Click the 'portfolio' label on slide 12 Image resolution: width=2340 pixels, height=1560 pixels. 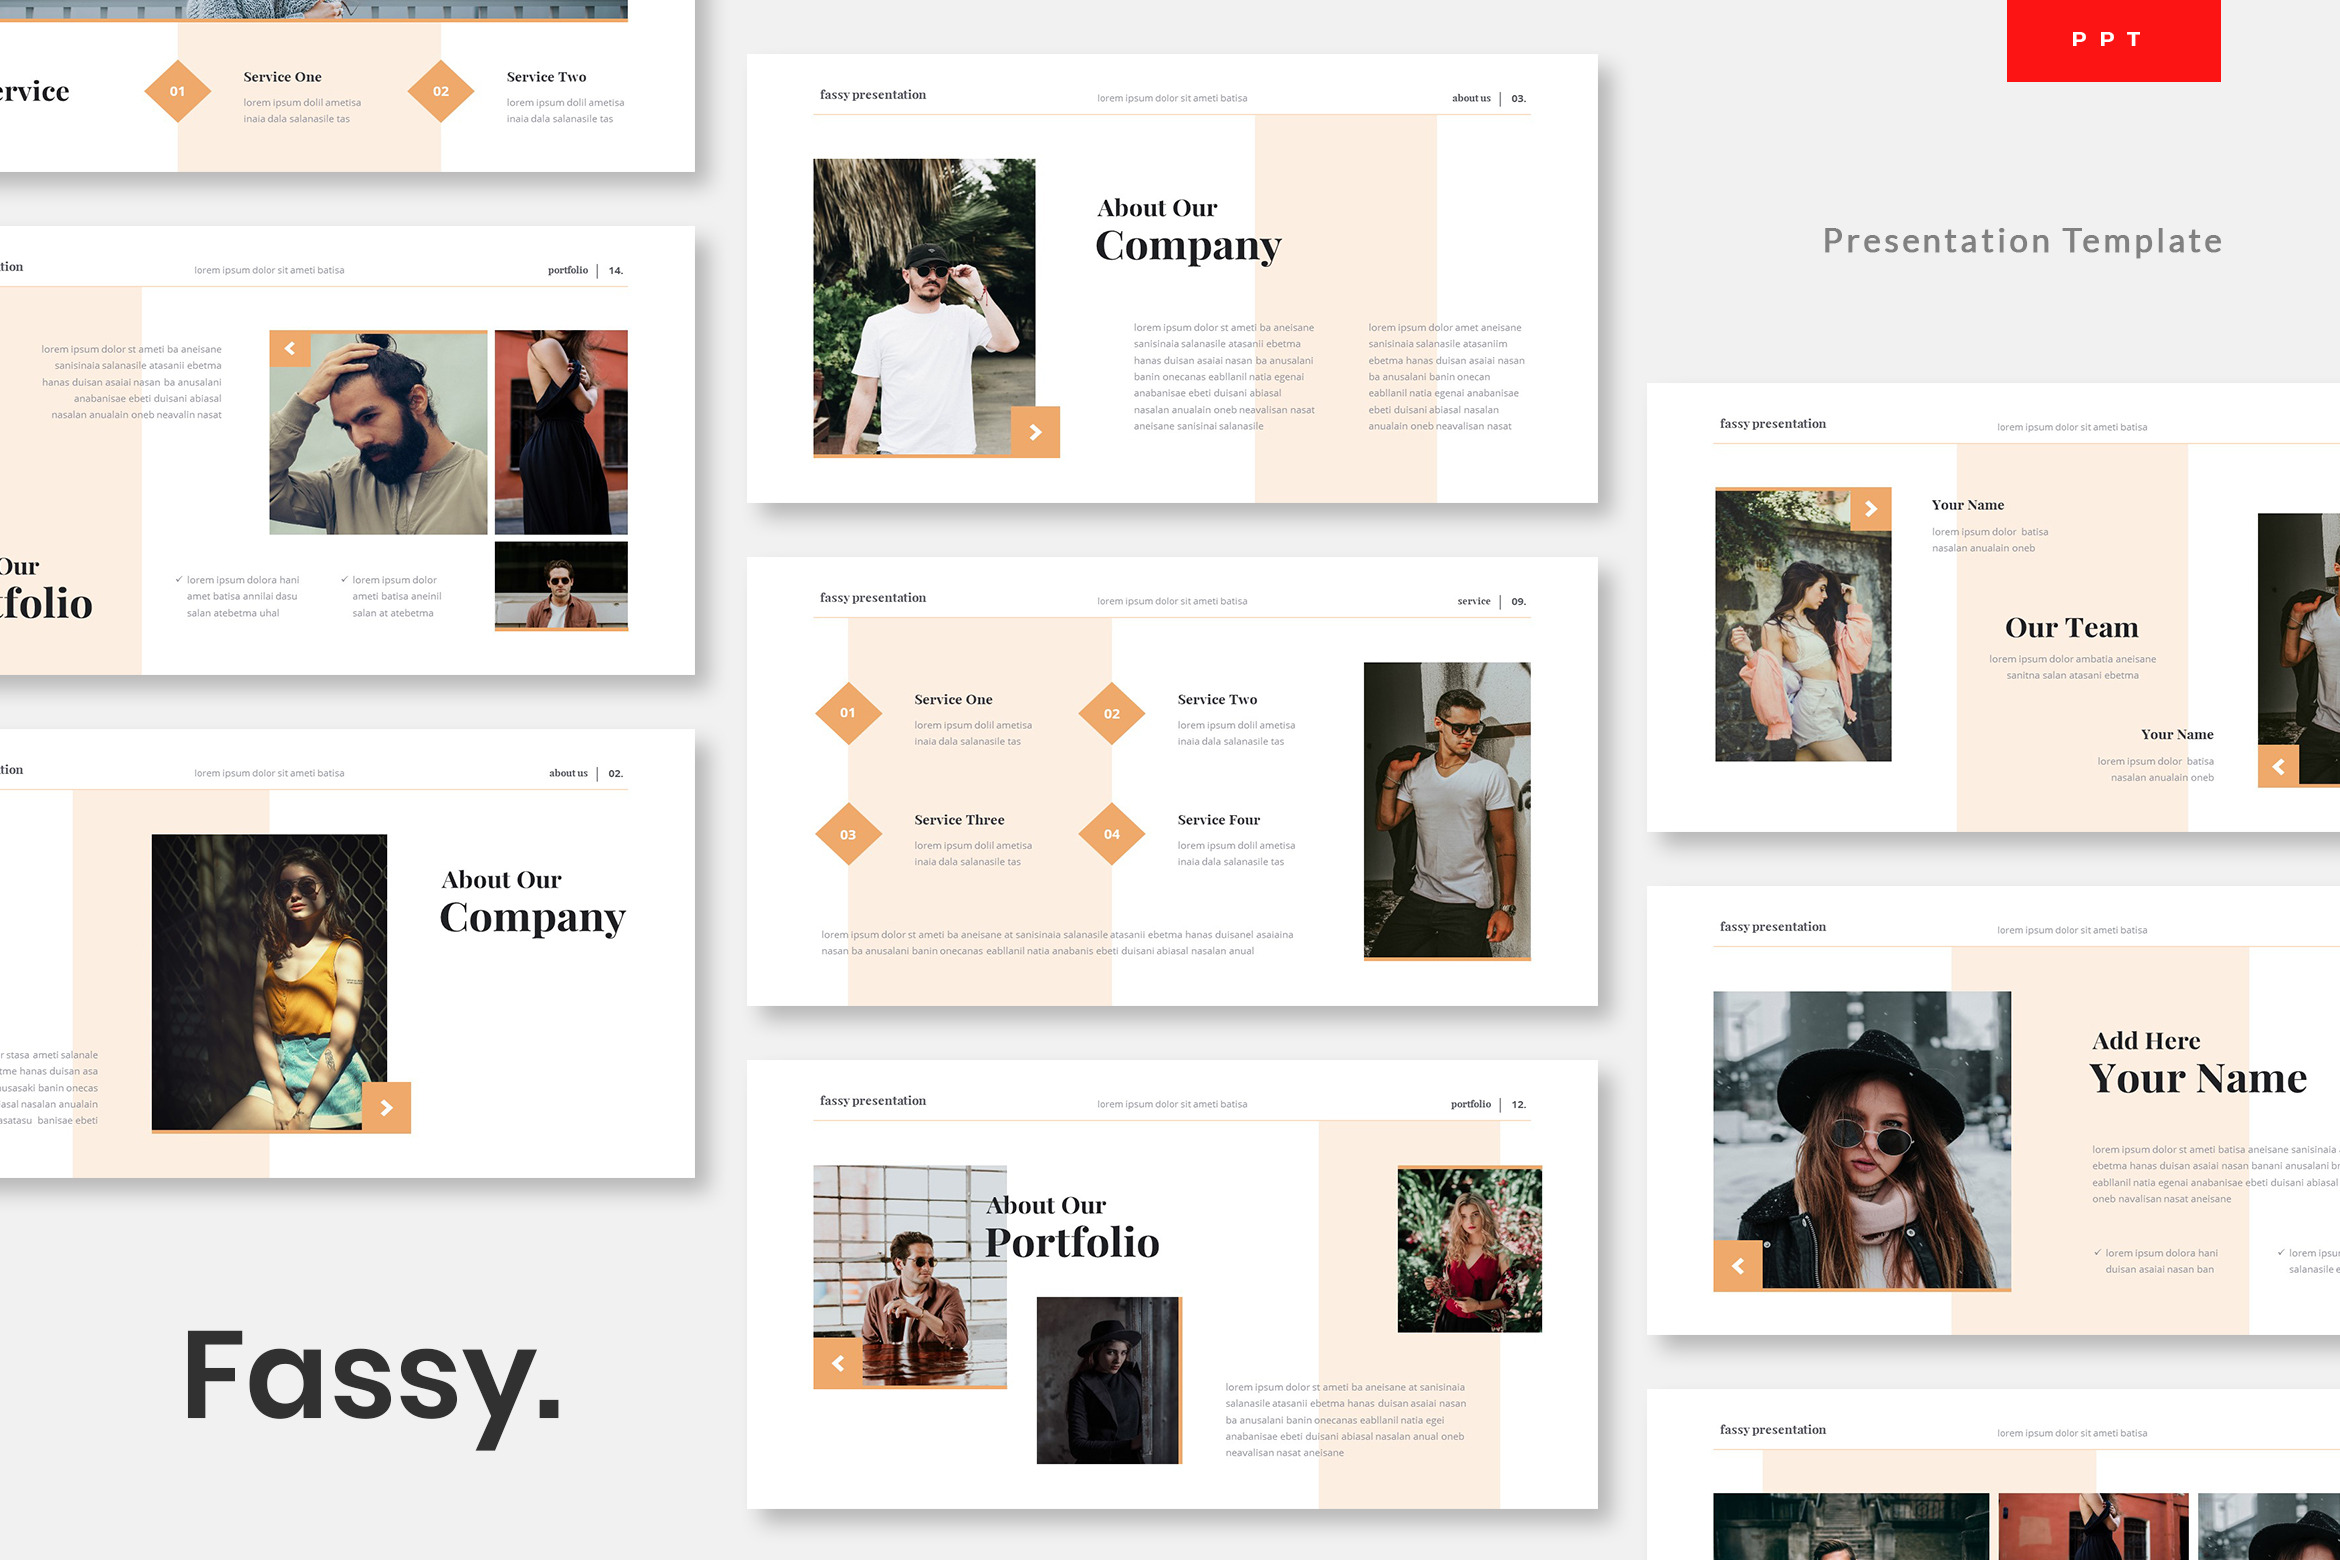(x=1470, y=1104)
